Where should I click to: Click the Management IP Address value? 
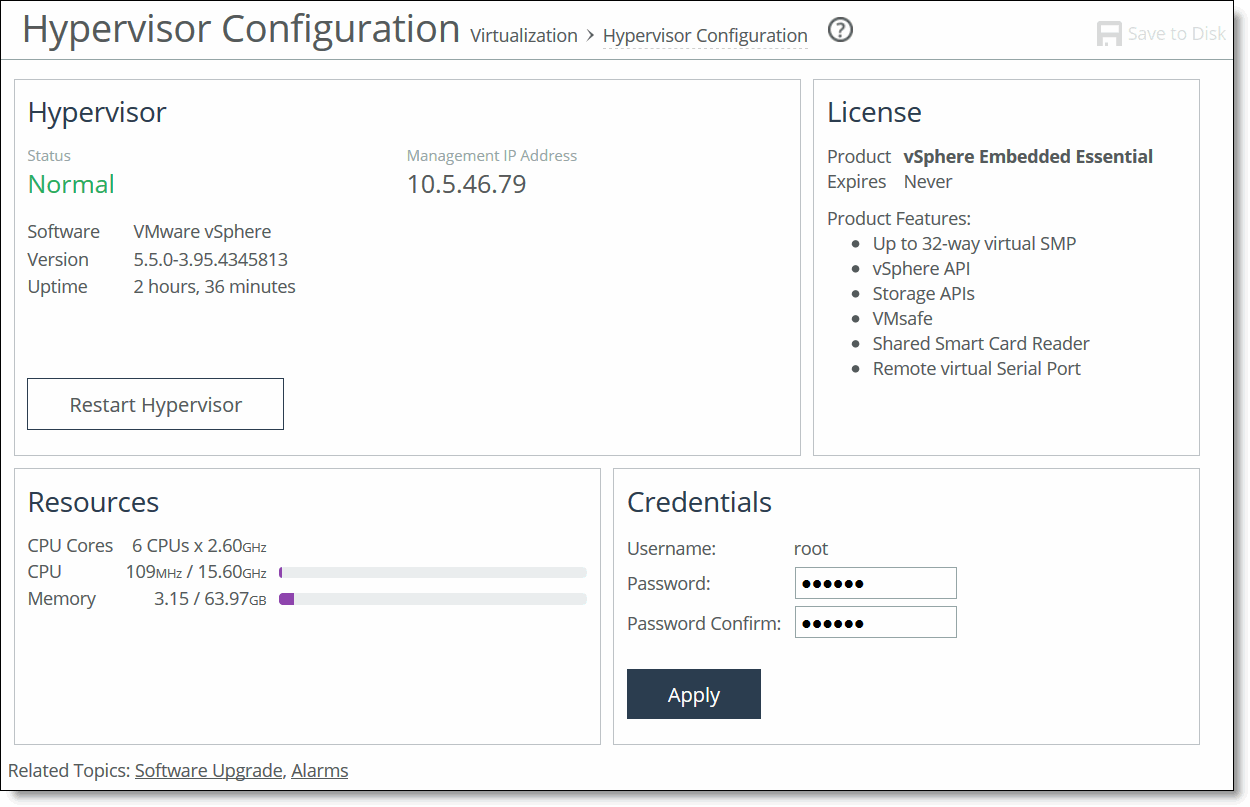pyautogui.click(x=466, y=183)
